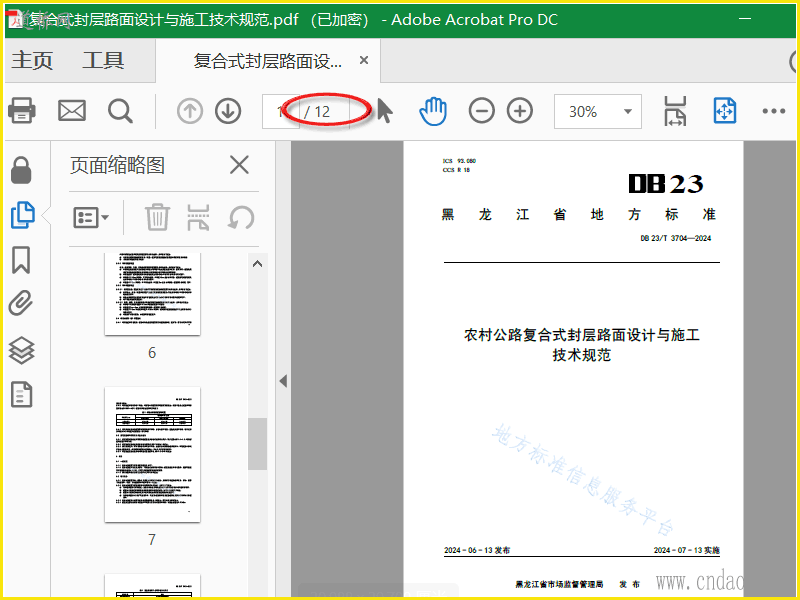Go to next page arrow
The width and height of the screenshot is (800, 600).
(228, 111)
